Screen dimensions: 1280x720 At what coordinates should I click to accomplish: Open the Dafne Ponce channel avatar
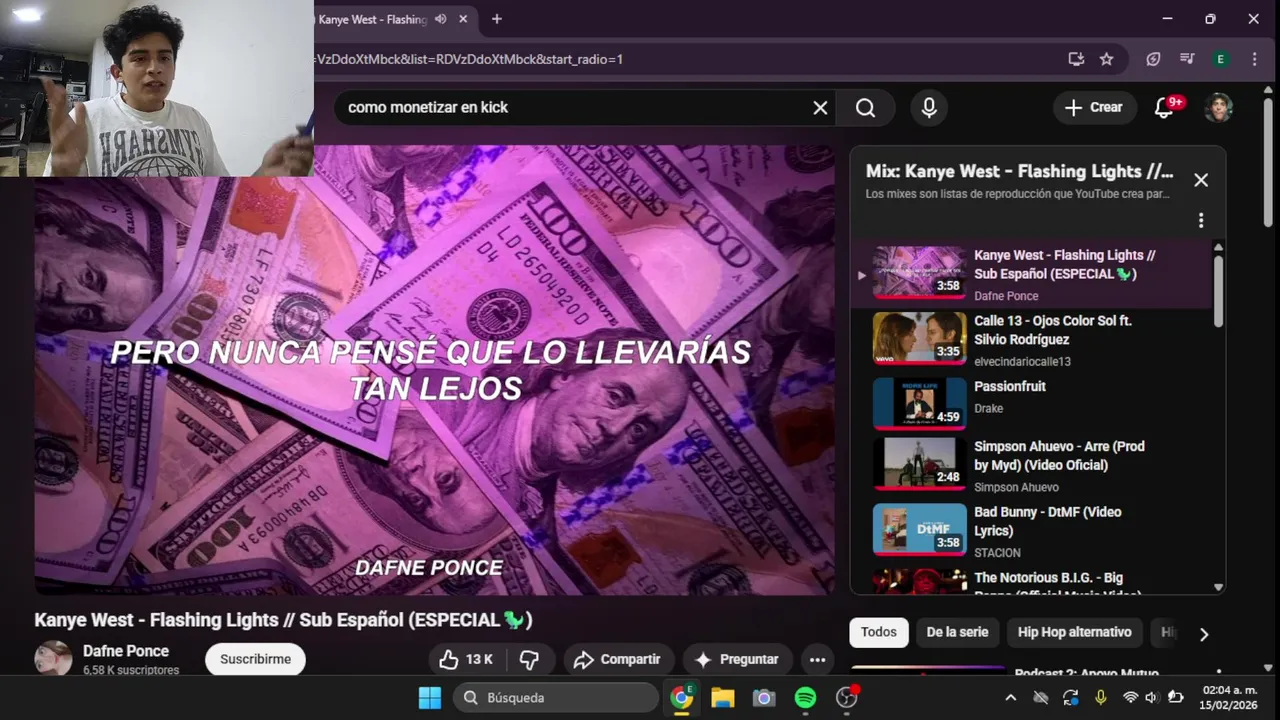pos(53,660)
